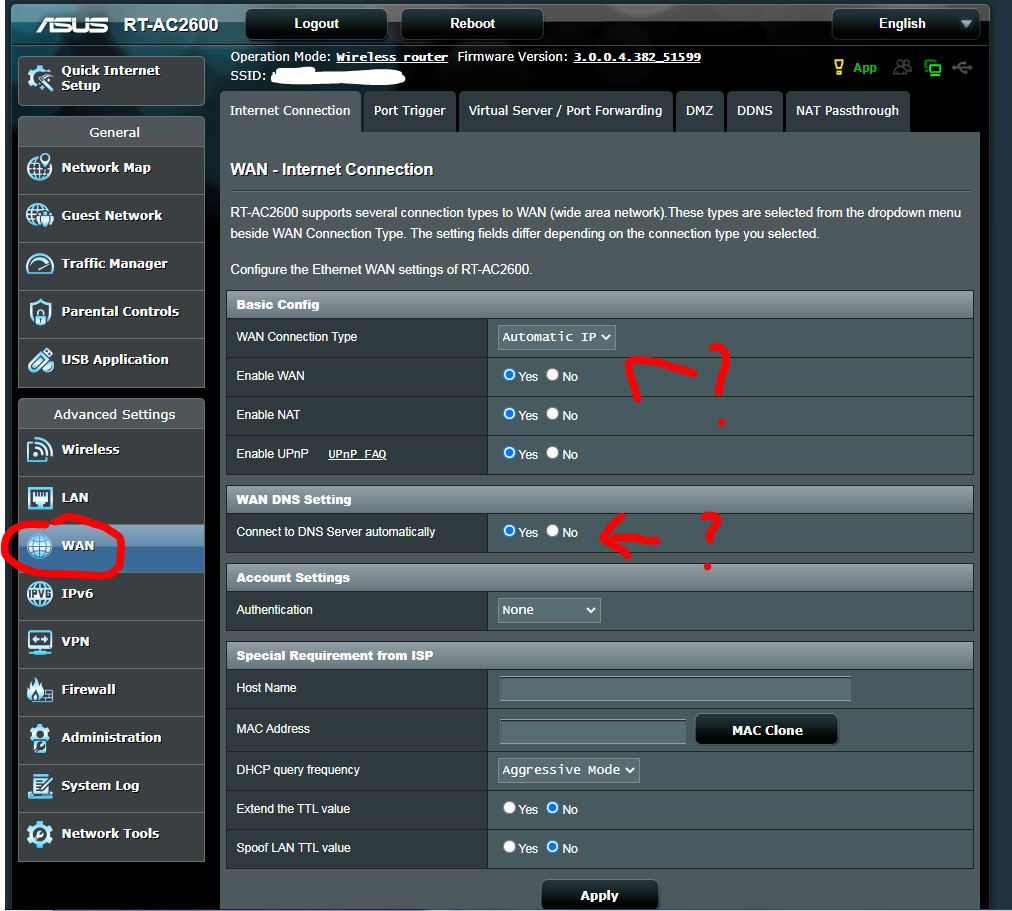The width and height of the screenshot is (1012, 911).
Task: Click the Guest Network globe icon
Action: (x=40, y=216)
